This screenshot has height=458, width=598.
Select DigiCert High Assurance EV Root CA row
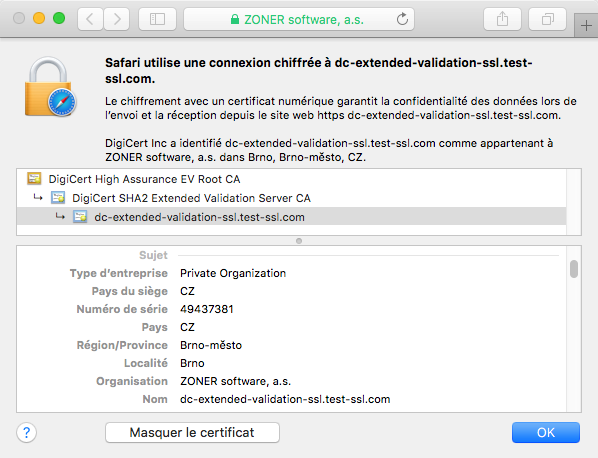[x=291, y=179]
